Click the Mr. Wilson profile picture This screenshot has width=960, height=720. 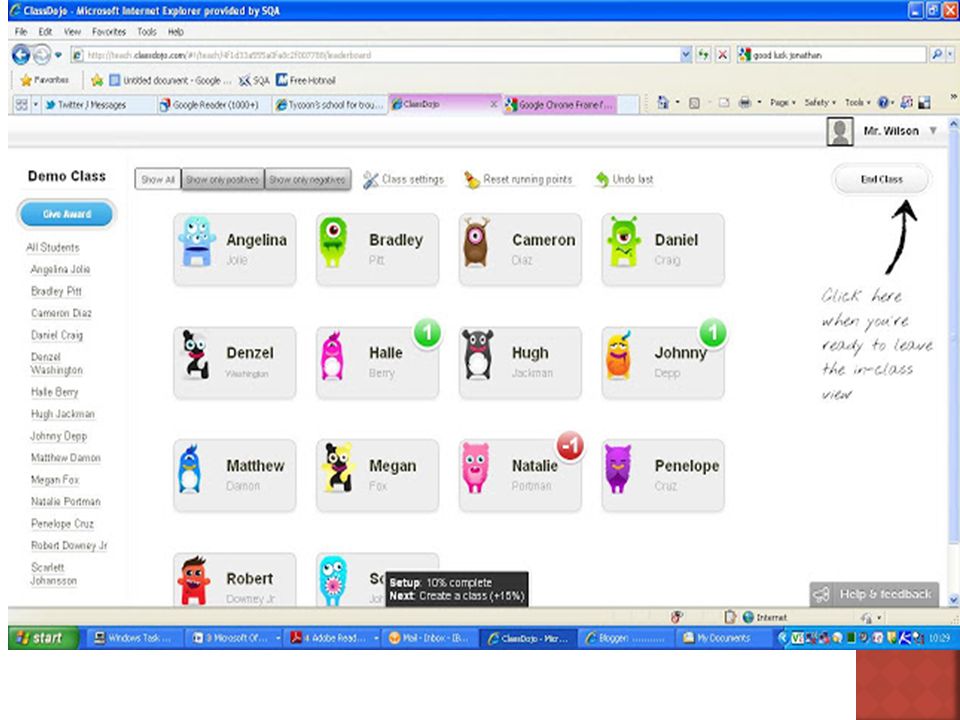pos(840,132)
